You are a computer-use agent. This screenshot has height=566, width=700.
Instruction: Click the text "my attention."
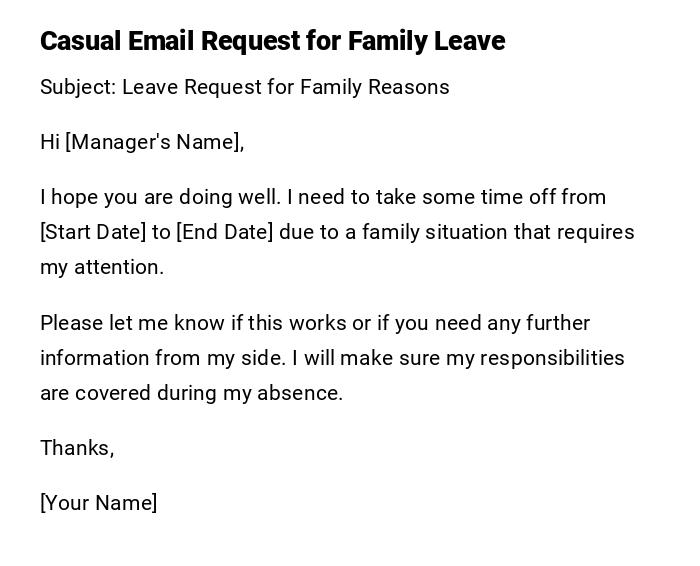[102, 267]
